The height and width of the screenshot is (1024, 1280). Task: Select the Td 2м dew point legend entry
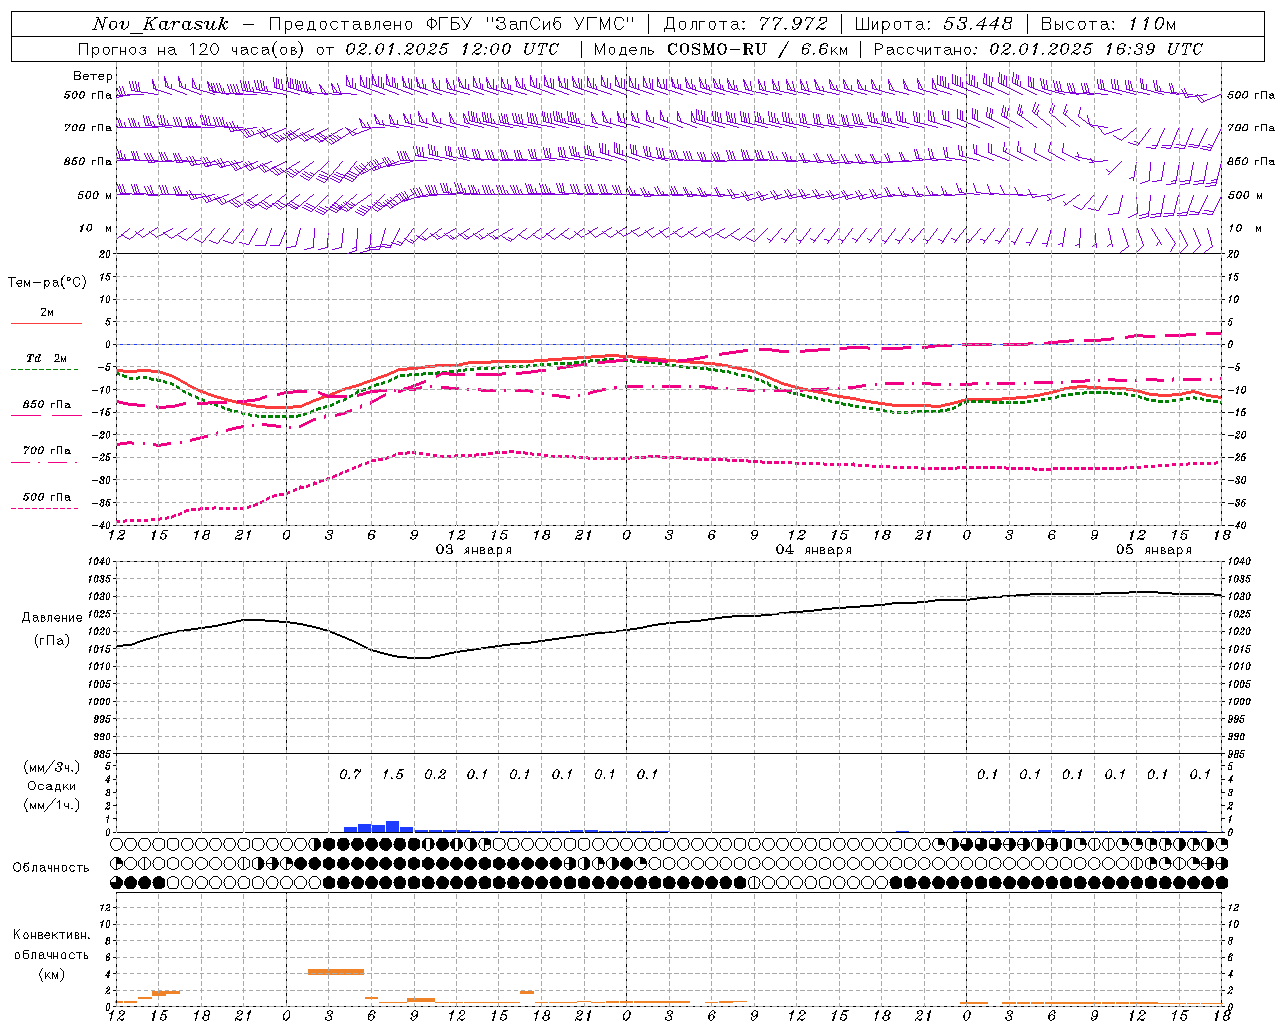point(47,358)
